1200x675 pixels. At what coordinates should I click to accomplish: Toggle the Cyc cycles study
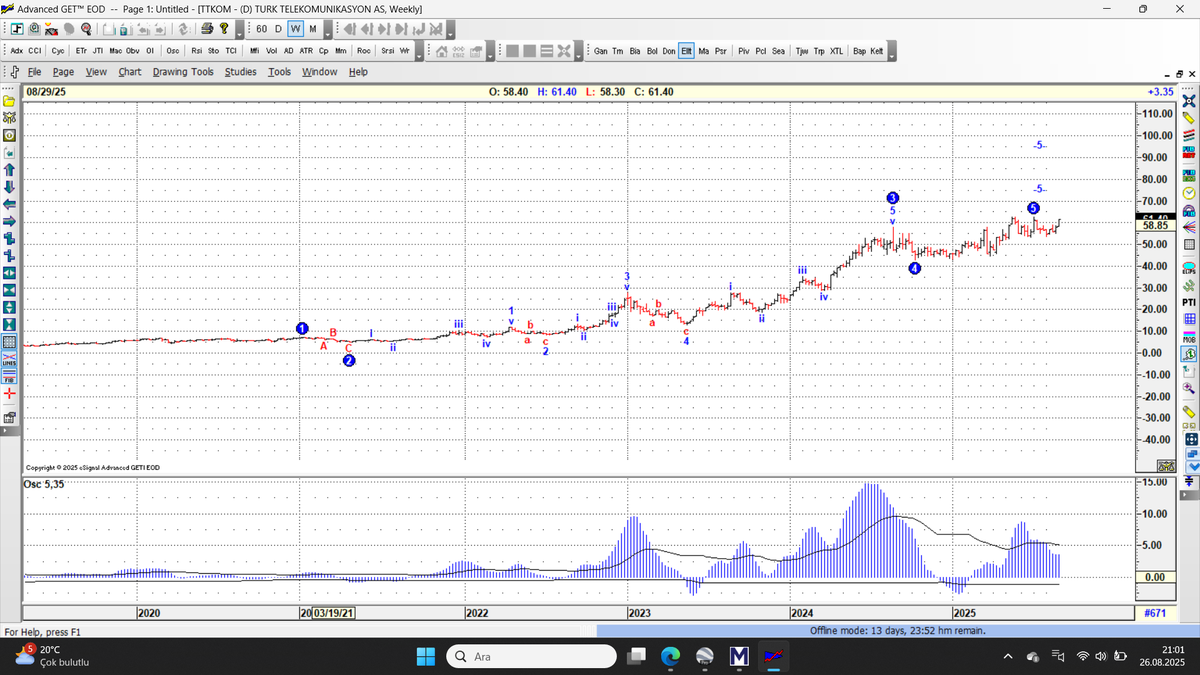tap(58, 49)
